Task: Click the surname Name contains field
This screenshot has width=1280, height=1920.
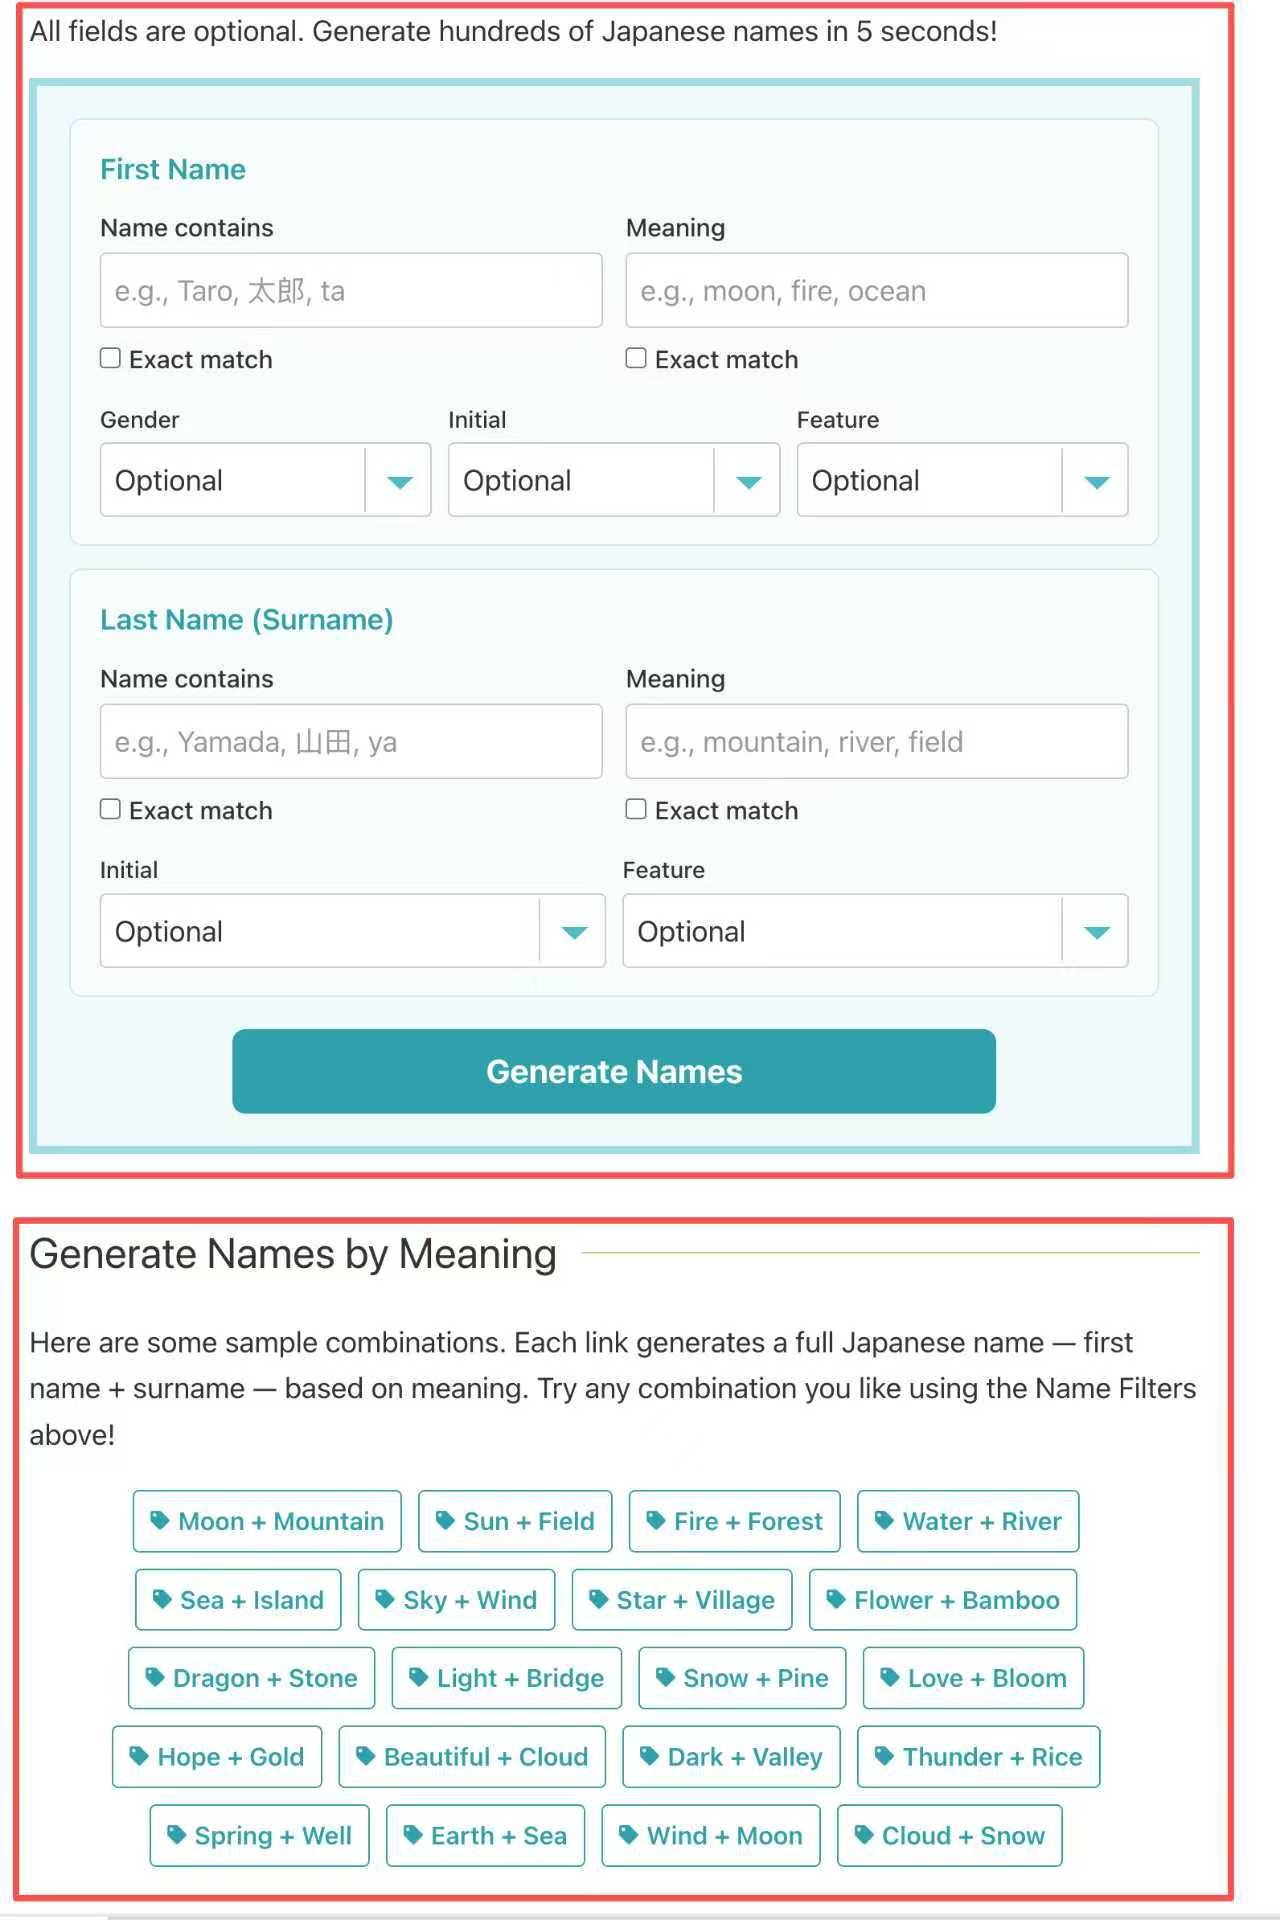Action: [x=351, y=741]
